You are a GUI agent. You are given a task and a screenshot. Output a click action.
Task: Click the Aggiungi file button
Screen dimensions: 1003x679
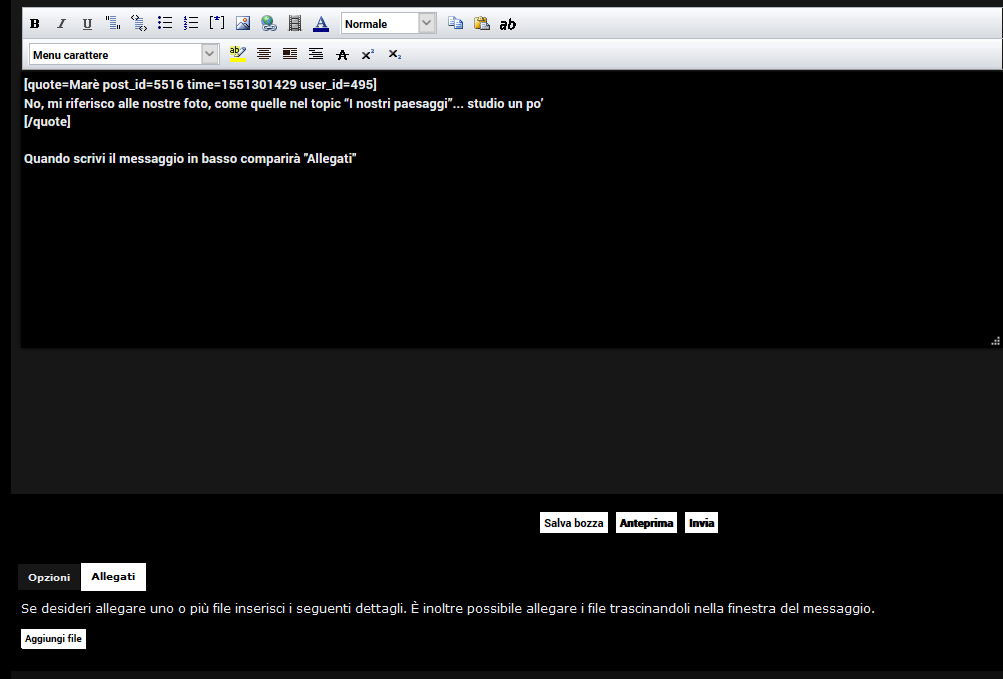[53, 638]
